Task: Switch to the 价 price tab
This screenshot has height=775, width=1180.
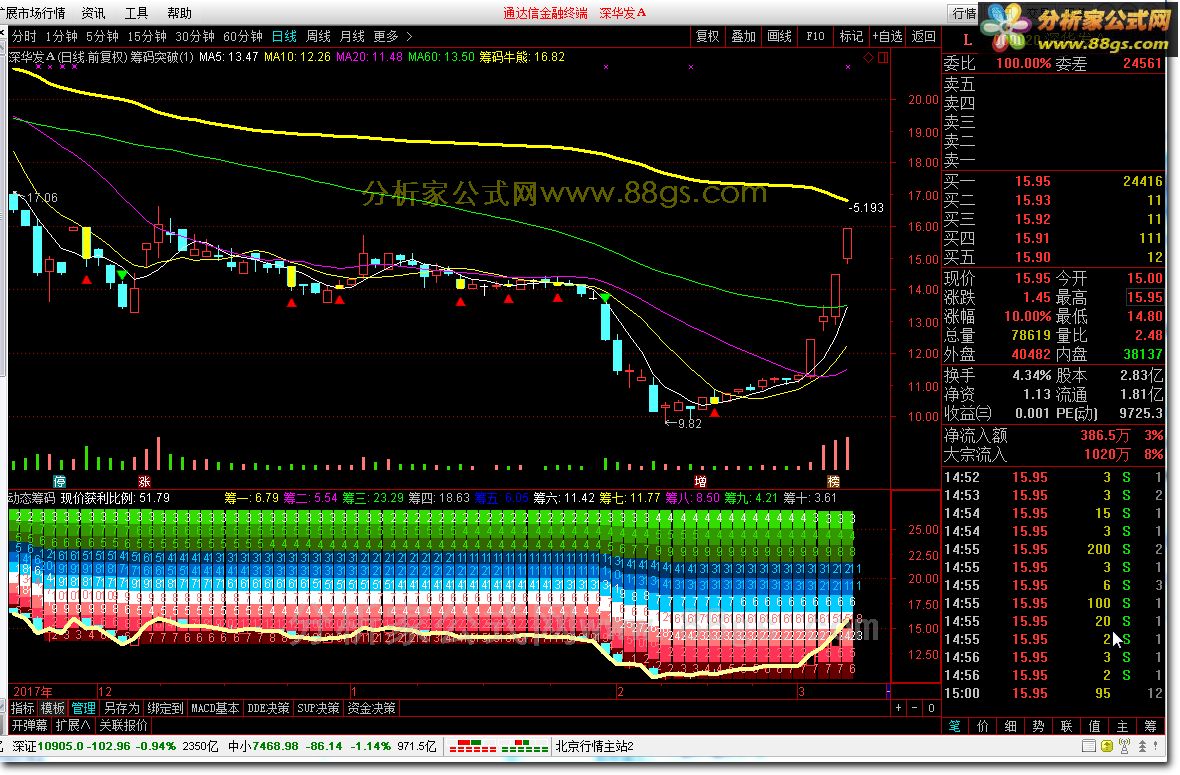Action: 983,726
